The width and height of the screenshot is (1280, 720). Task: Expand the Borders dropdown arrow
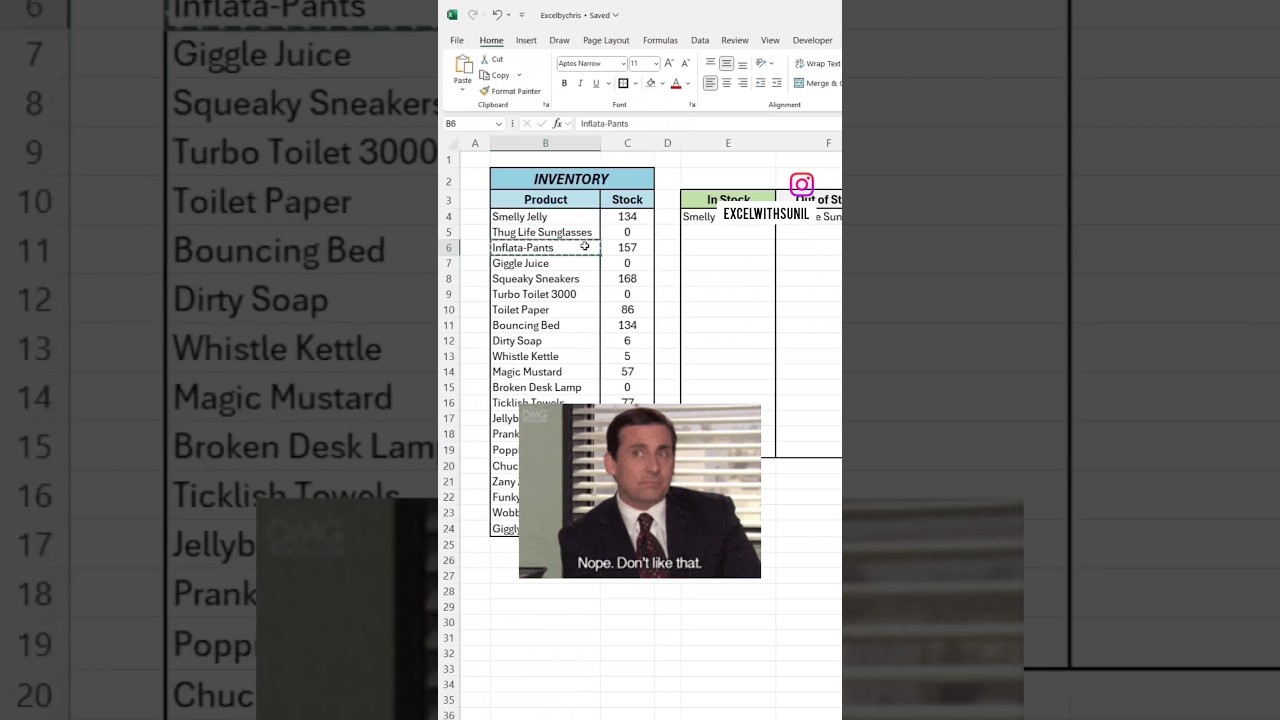[x=635, y=83]
